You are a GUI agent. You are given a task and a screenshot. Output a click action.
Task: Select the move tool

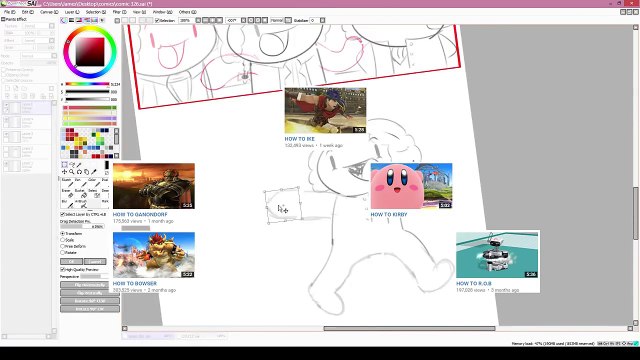[64, 172]
